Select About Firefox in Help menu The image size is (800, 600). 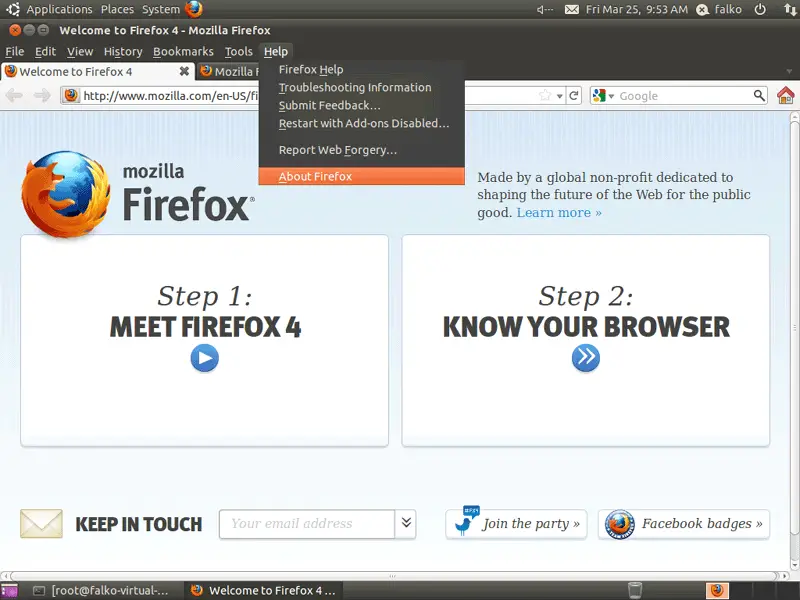coord(362,177)
